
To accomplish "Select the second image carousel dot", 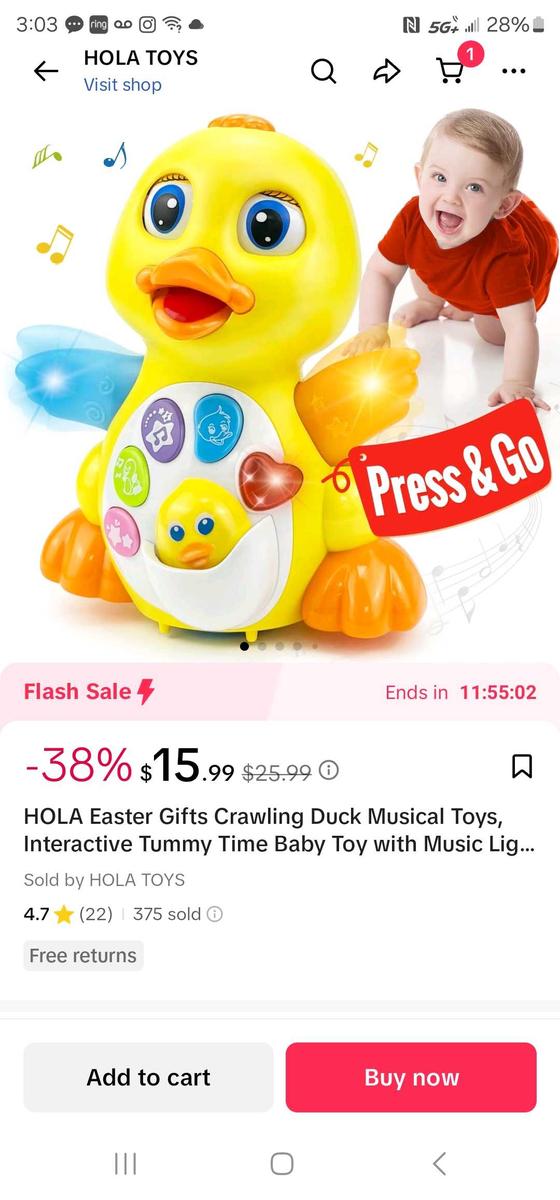I will [262, 647].
